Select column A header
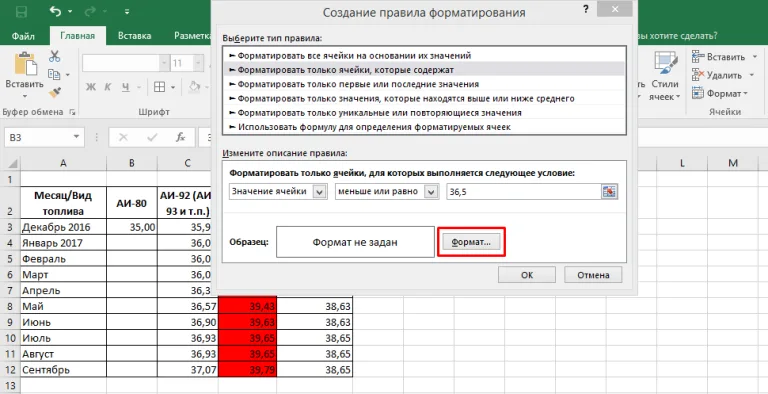This screenshot has width=768, height=394. (63, 163)
